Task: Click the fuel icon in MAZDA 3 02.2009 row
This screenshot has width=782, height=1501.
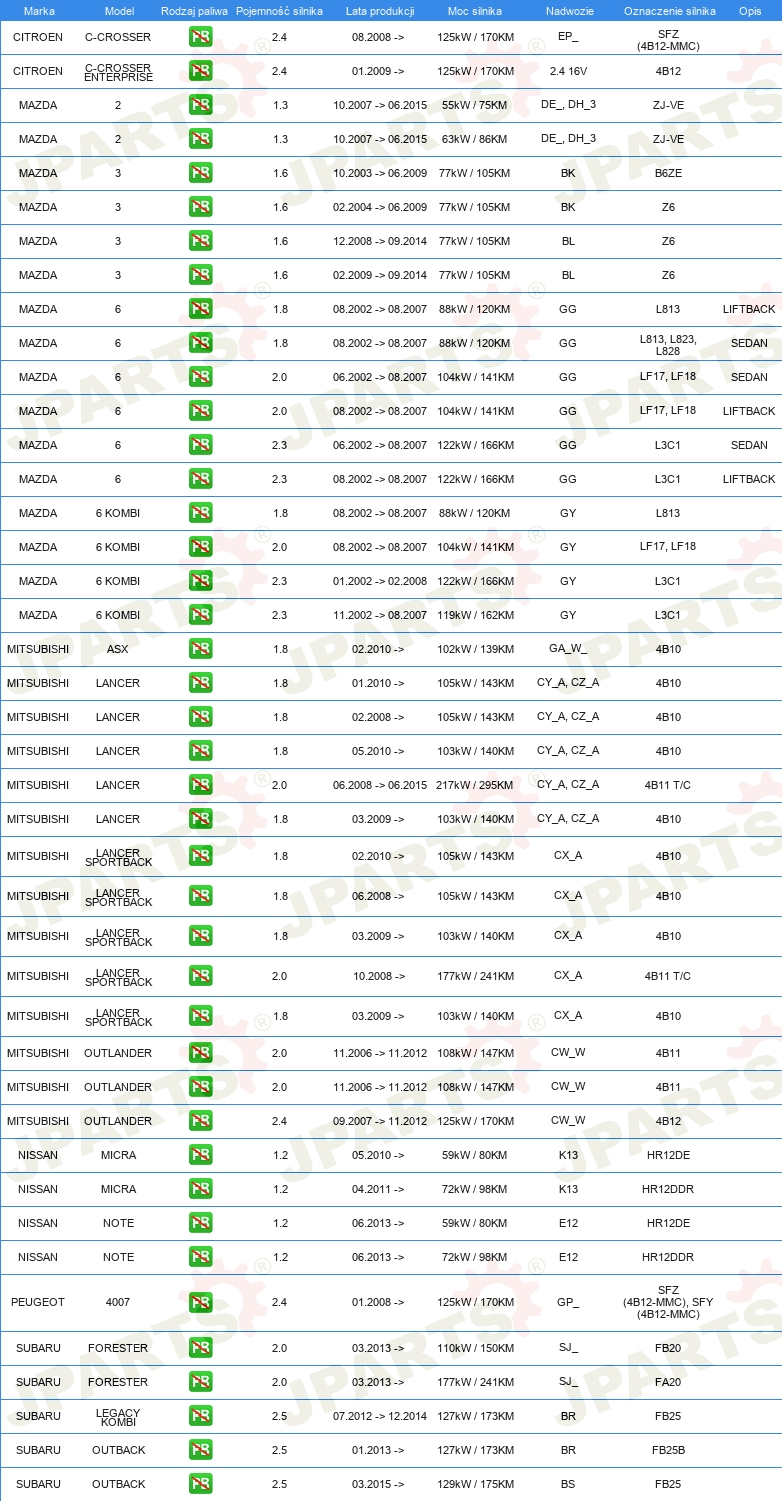Action: (200, 275)
